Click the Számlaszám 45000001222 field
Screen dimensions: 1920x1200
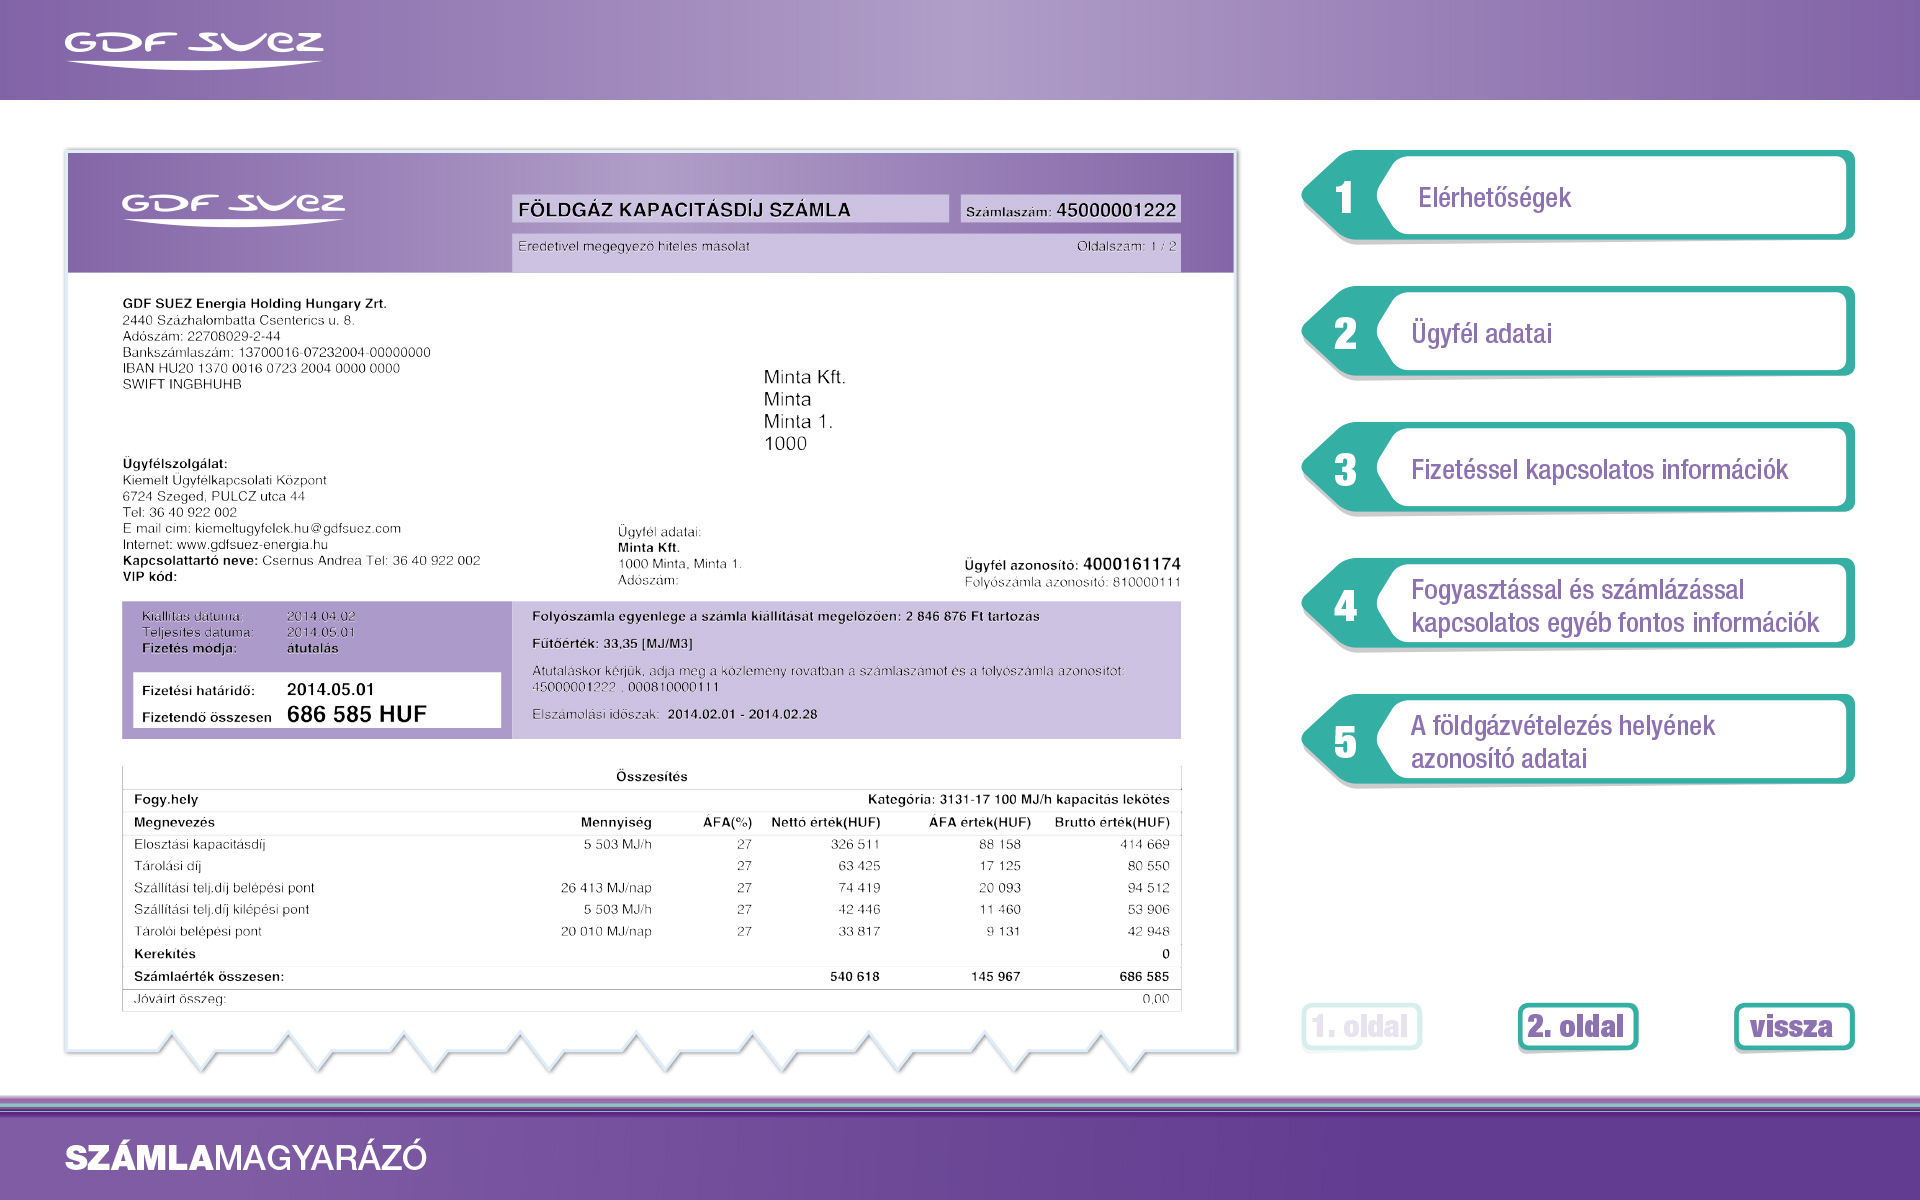(x=1070, y=209)
